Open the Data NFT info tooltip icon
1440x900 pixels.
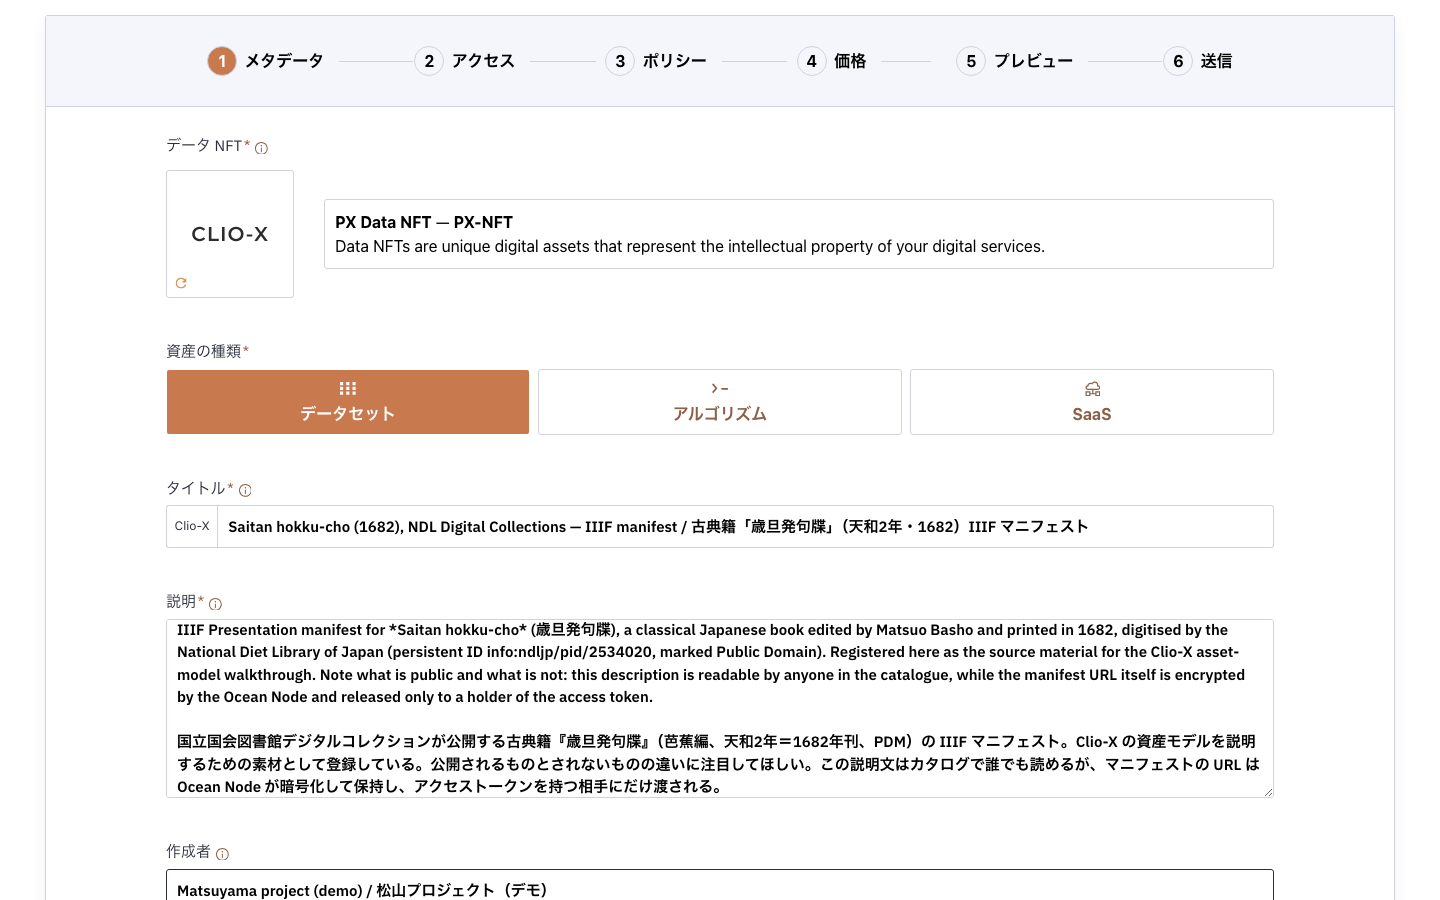[261, 148]
